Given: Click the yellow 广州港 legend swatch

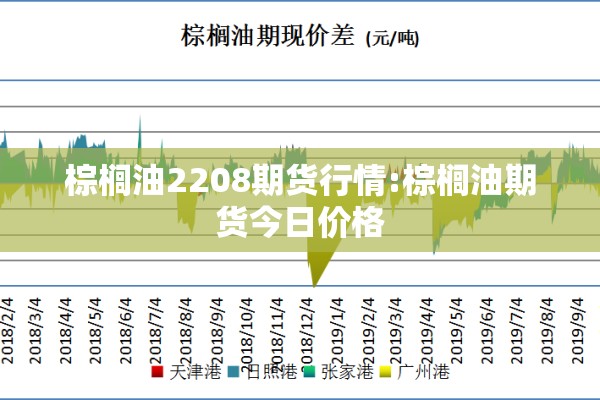Looking at the screenshot, I should (385, 371).
